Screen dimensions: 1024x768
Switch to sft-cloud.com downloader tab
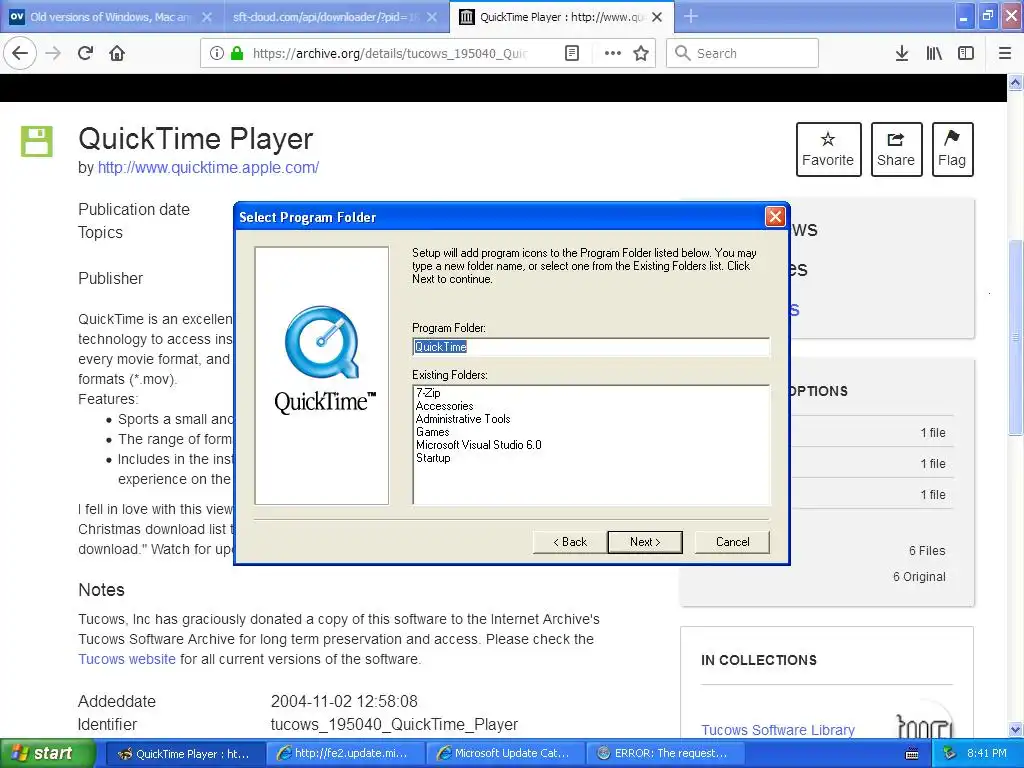336,17
